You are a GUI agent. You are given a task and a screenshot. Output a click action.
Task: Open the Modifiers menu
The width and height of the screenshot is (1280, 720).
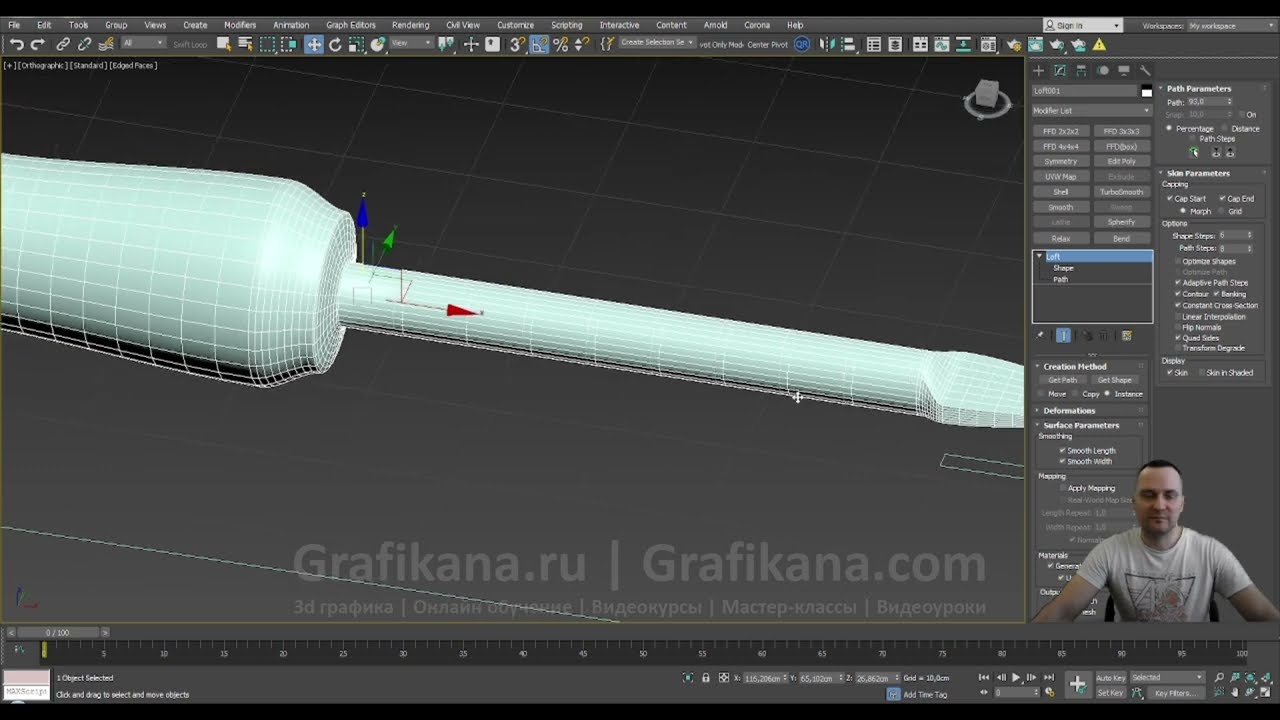point(240,25)
